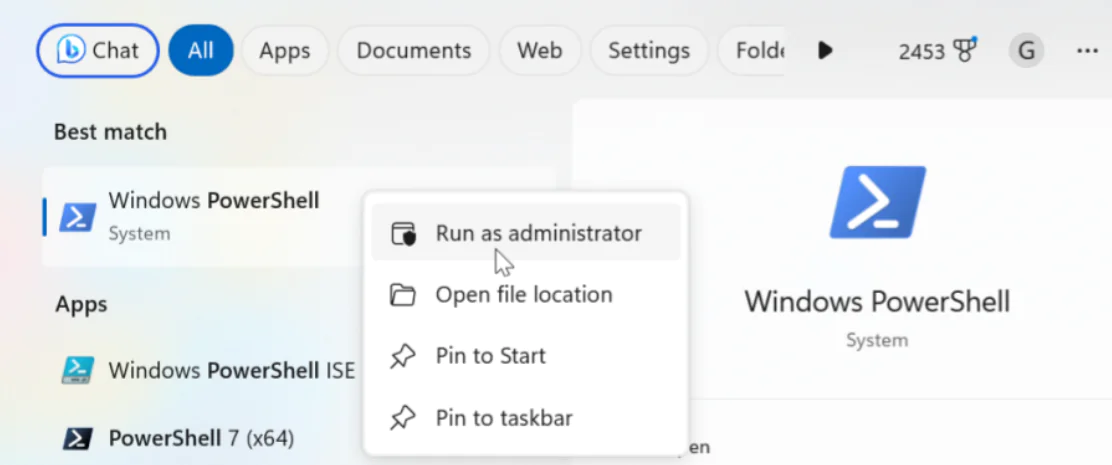The image size is (1112, 465).
Task: Open the Bing Chat filter
Action: click(98, 50)
